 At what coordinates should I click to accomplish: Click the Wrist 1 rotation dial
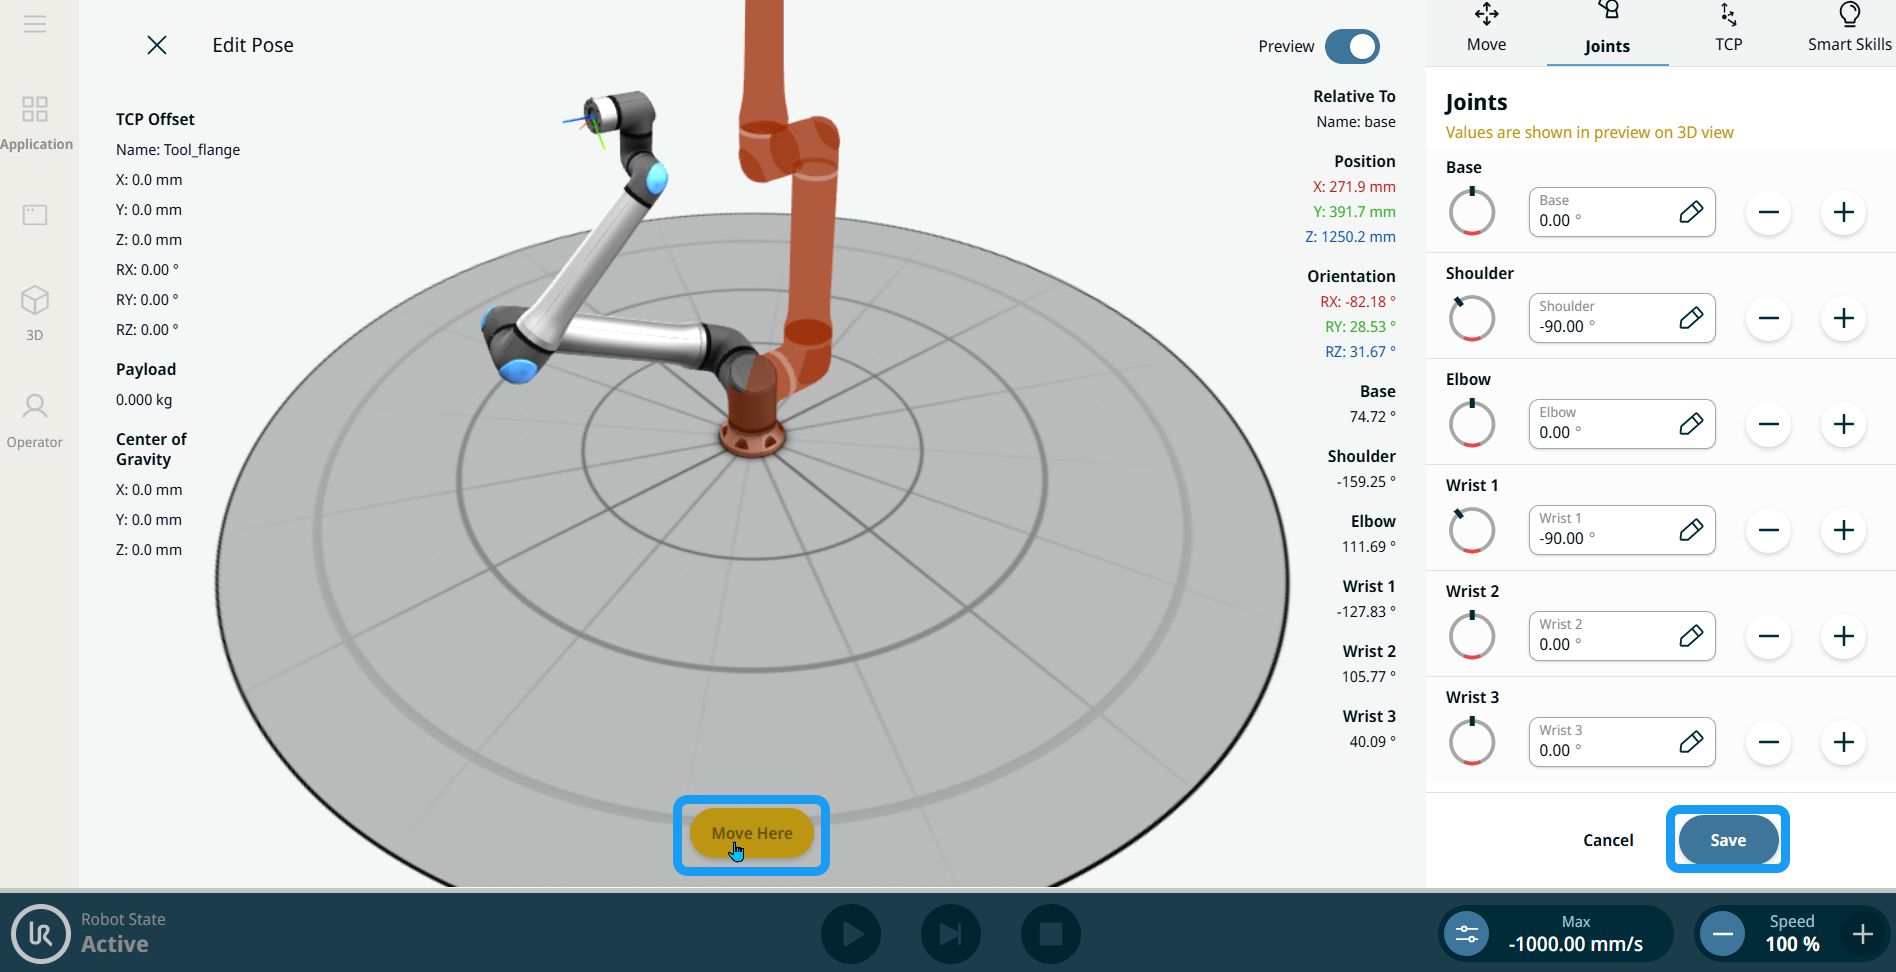pyautogui.click(x=1472, y=530)
